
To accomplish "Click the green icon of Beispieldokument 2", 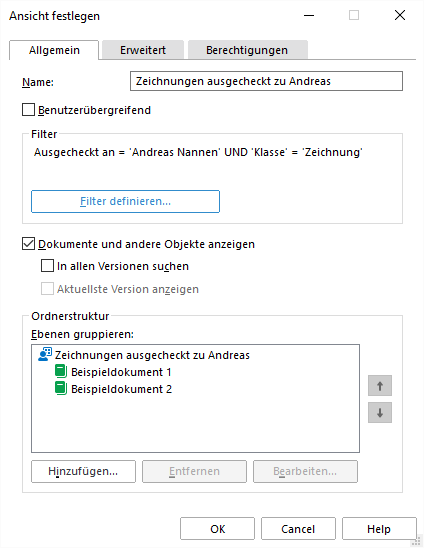I will (61, 388).
